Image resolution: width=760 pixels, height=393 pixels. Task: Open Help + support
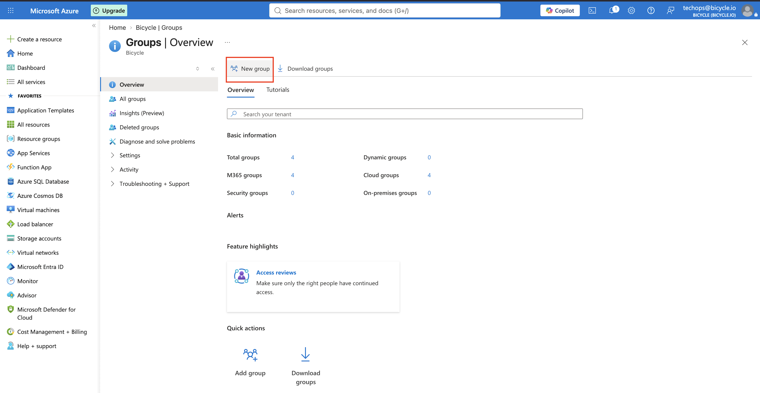pyautogui.click(x=32, y=346)
